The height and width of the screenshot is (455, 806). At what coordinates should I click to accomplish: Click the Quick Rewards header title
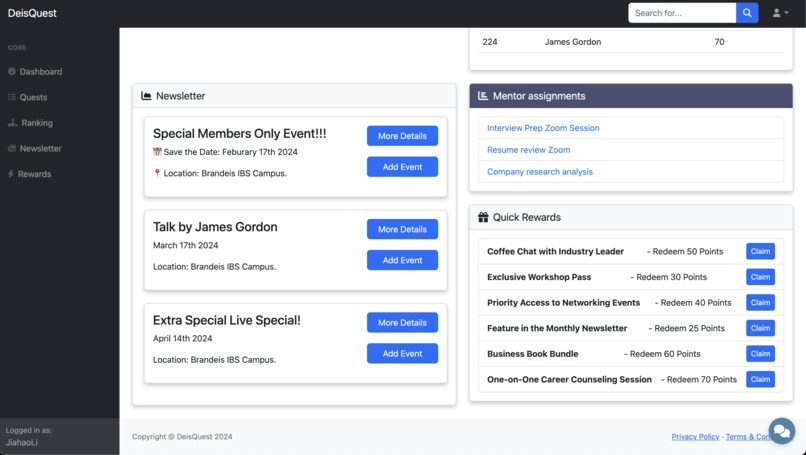tap(527, 217)
